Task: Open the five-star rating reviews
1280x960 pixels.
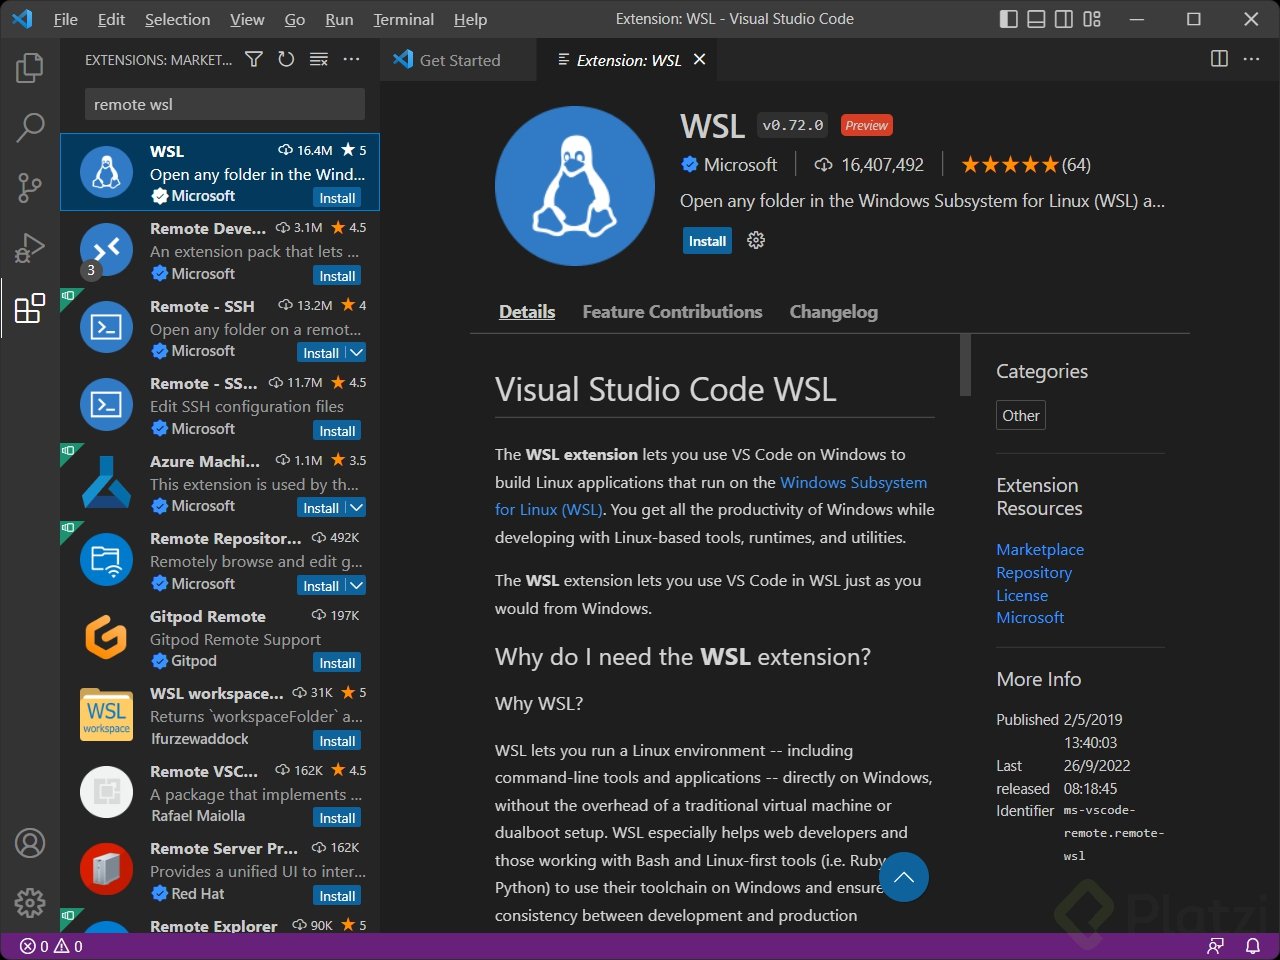Action: [x=1025, y=165]
